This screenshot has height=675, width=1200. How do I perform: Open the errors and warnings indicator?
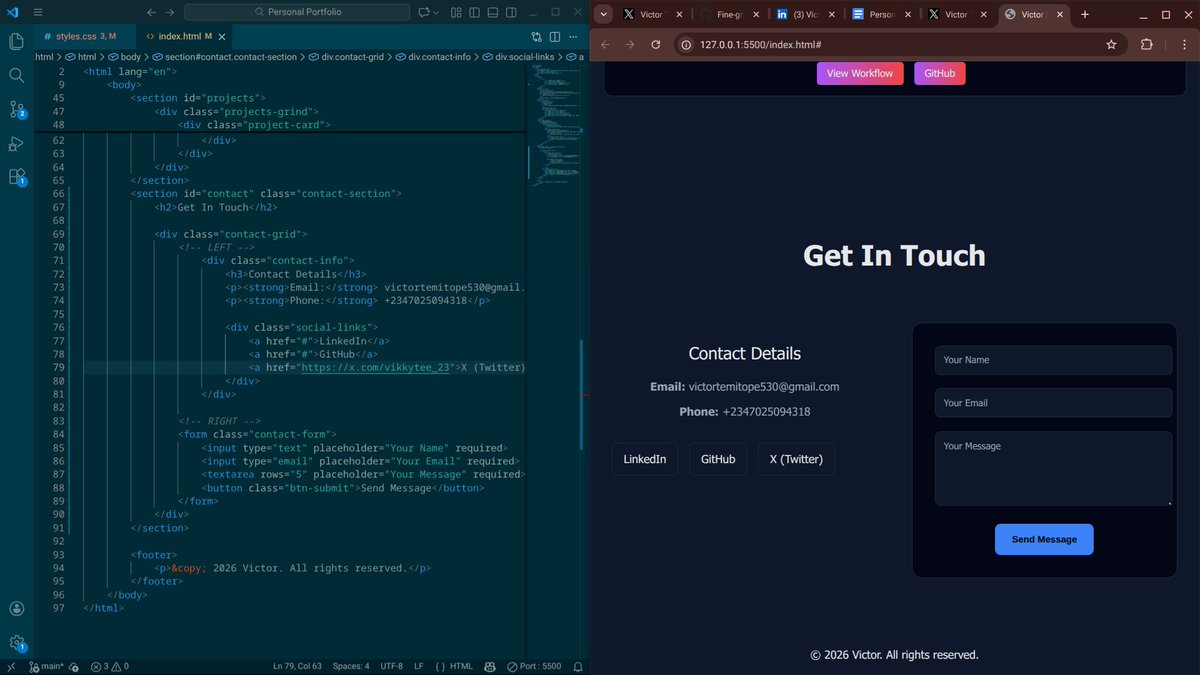pyautogui.click(x=110, y=666)
